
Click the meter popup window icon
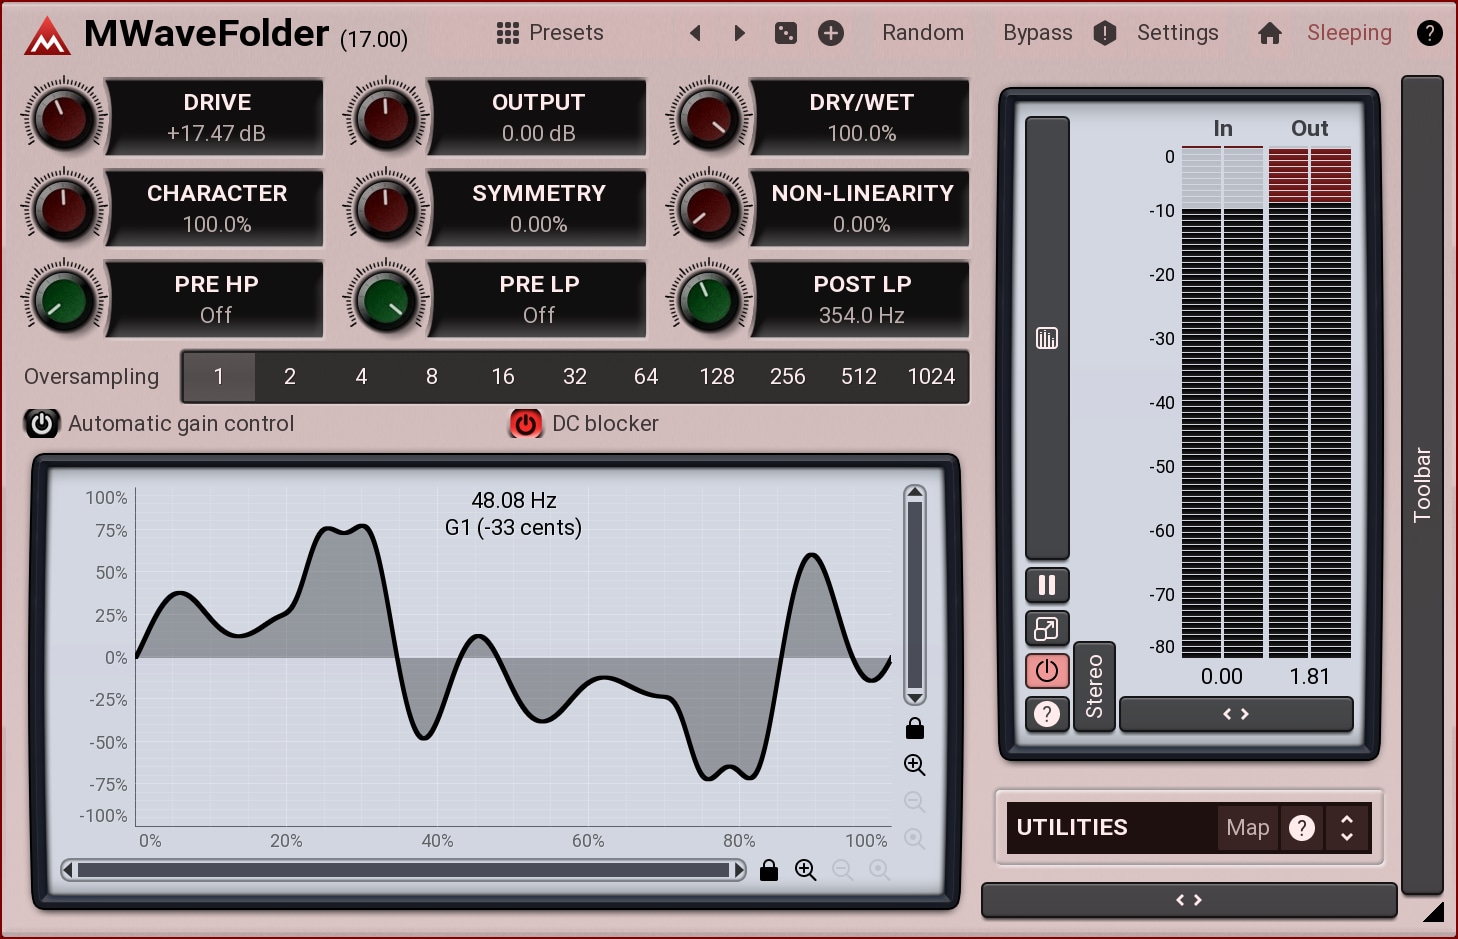point(1047,629)
